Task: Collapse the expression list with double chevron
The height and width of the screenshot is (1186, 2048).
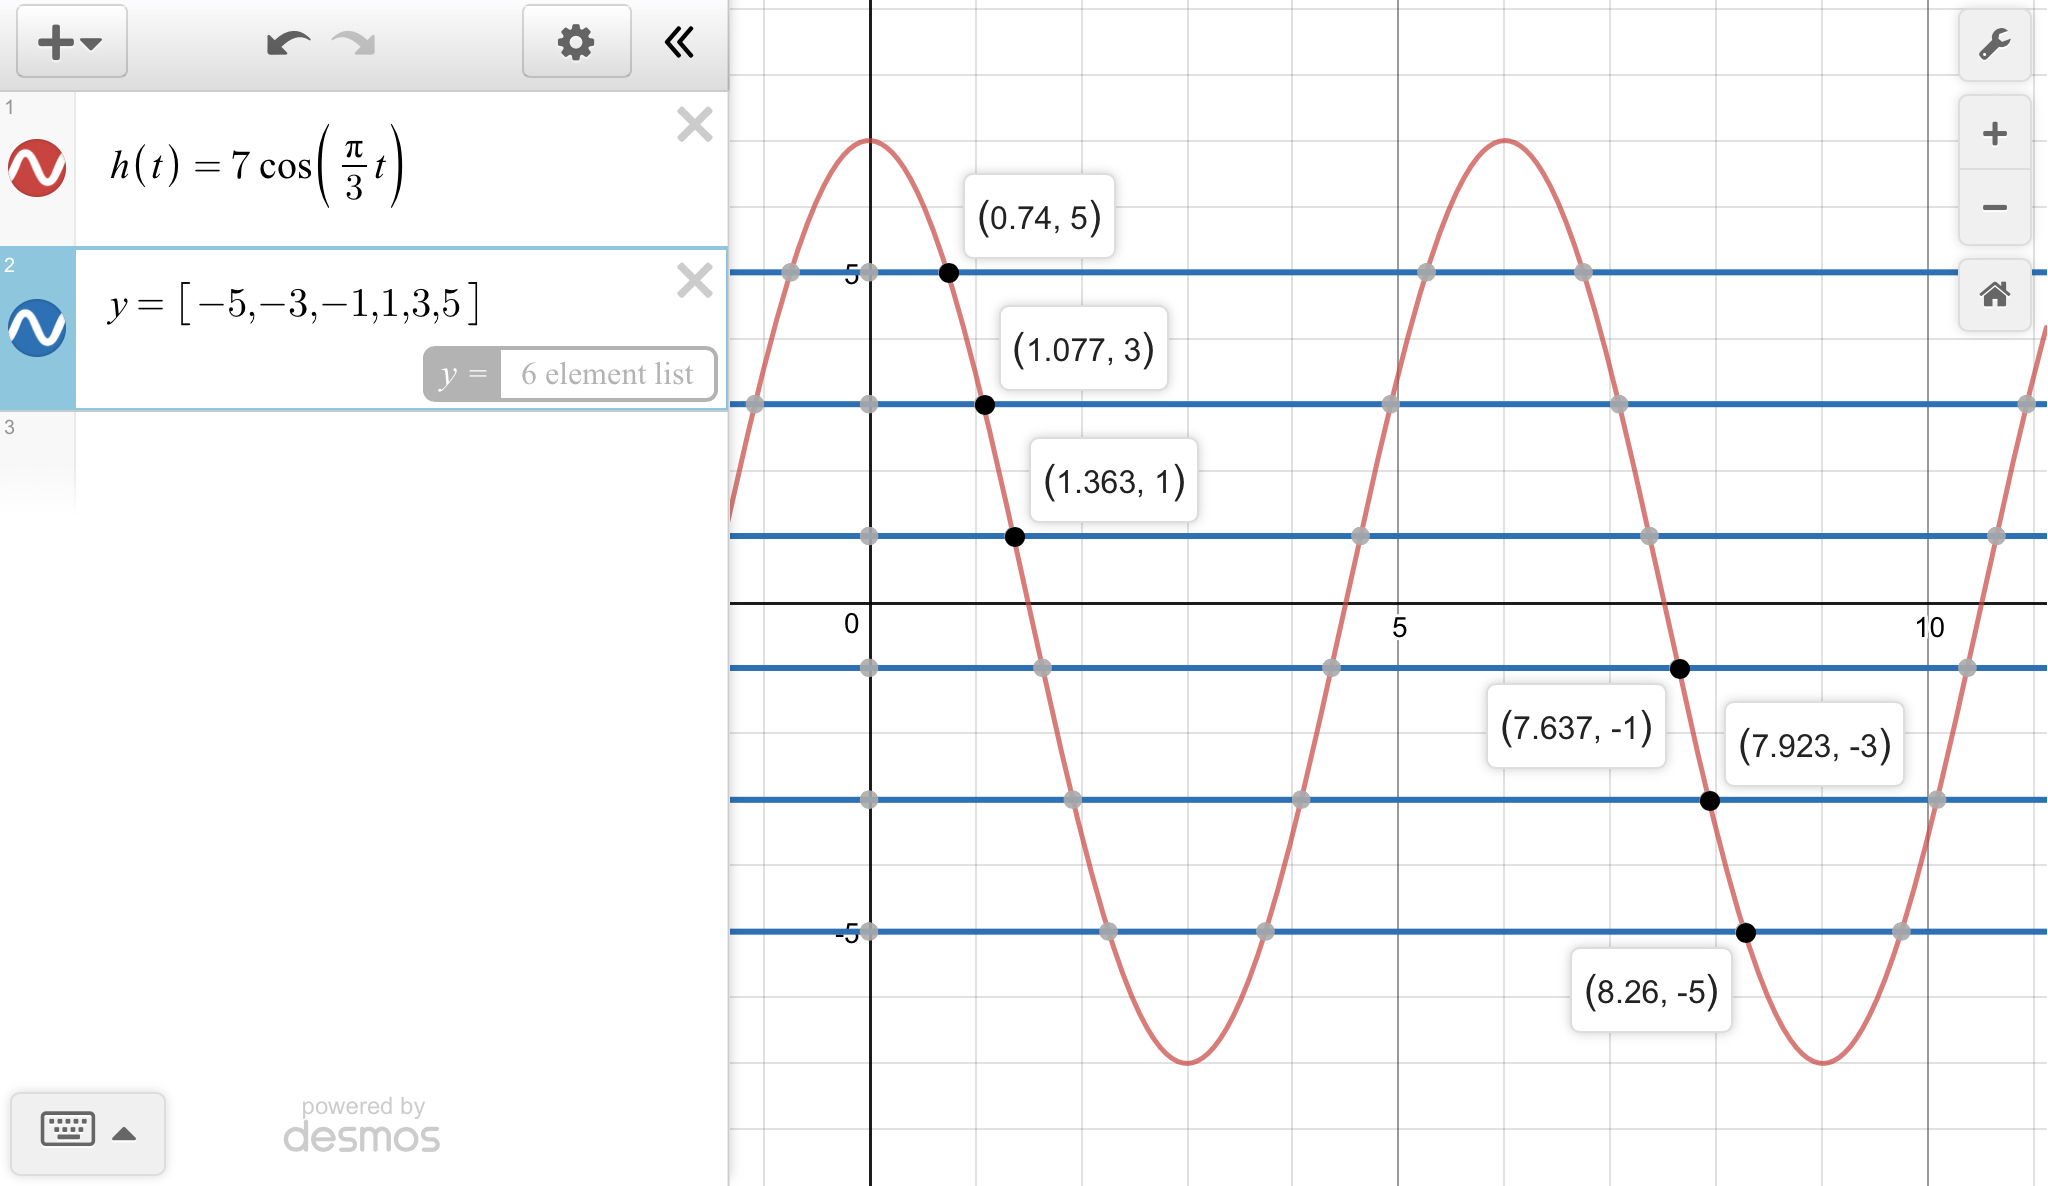Action: (680, 42)
